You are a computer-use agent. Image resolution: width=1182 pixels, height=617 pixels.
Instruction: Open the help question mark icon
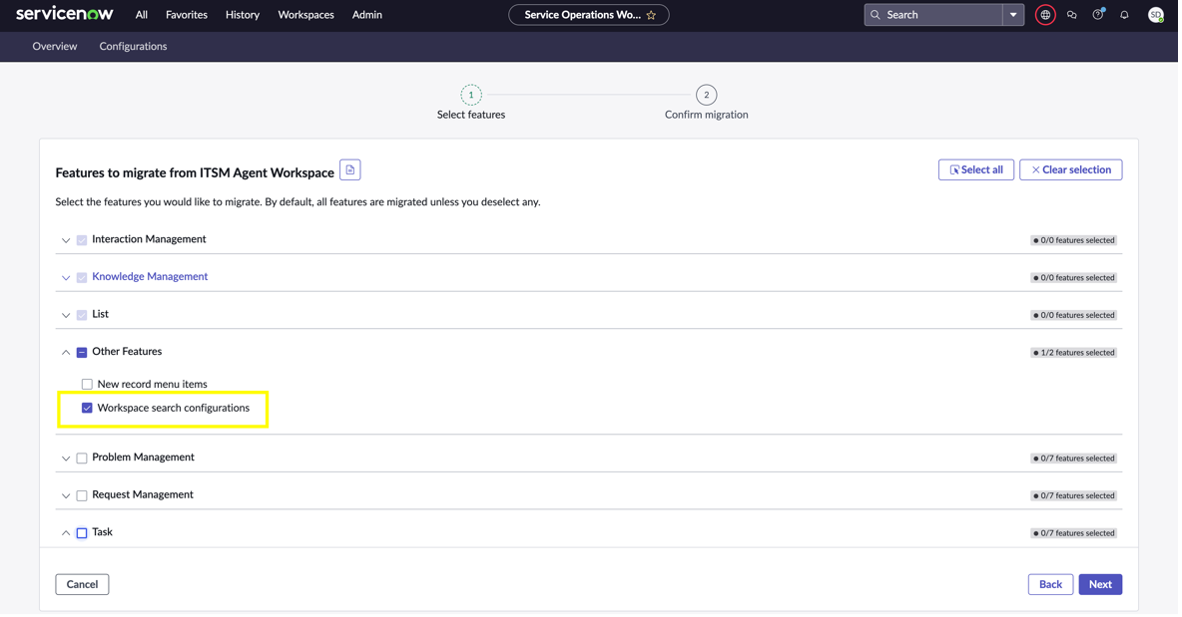tap(1098, 15)
